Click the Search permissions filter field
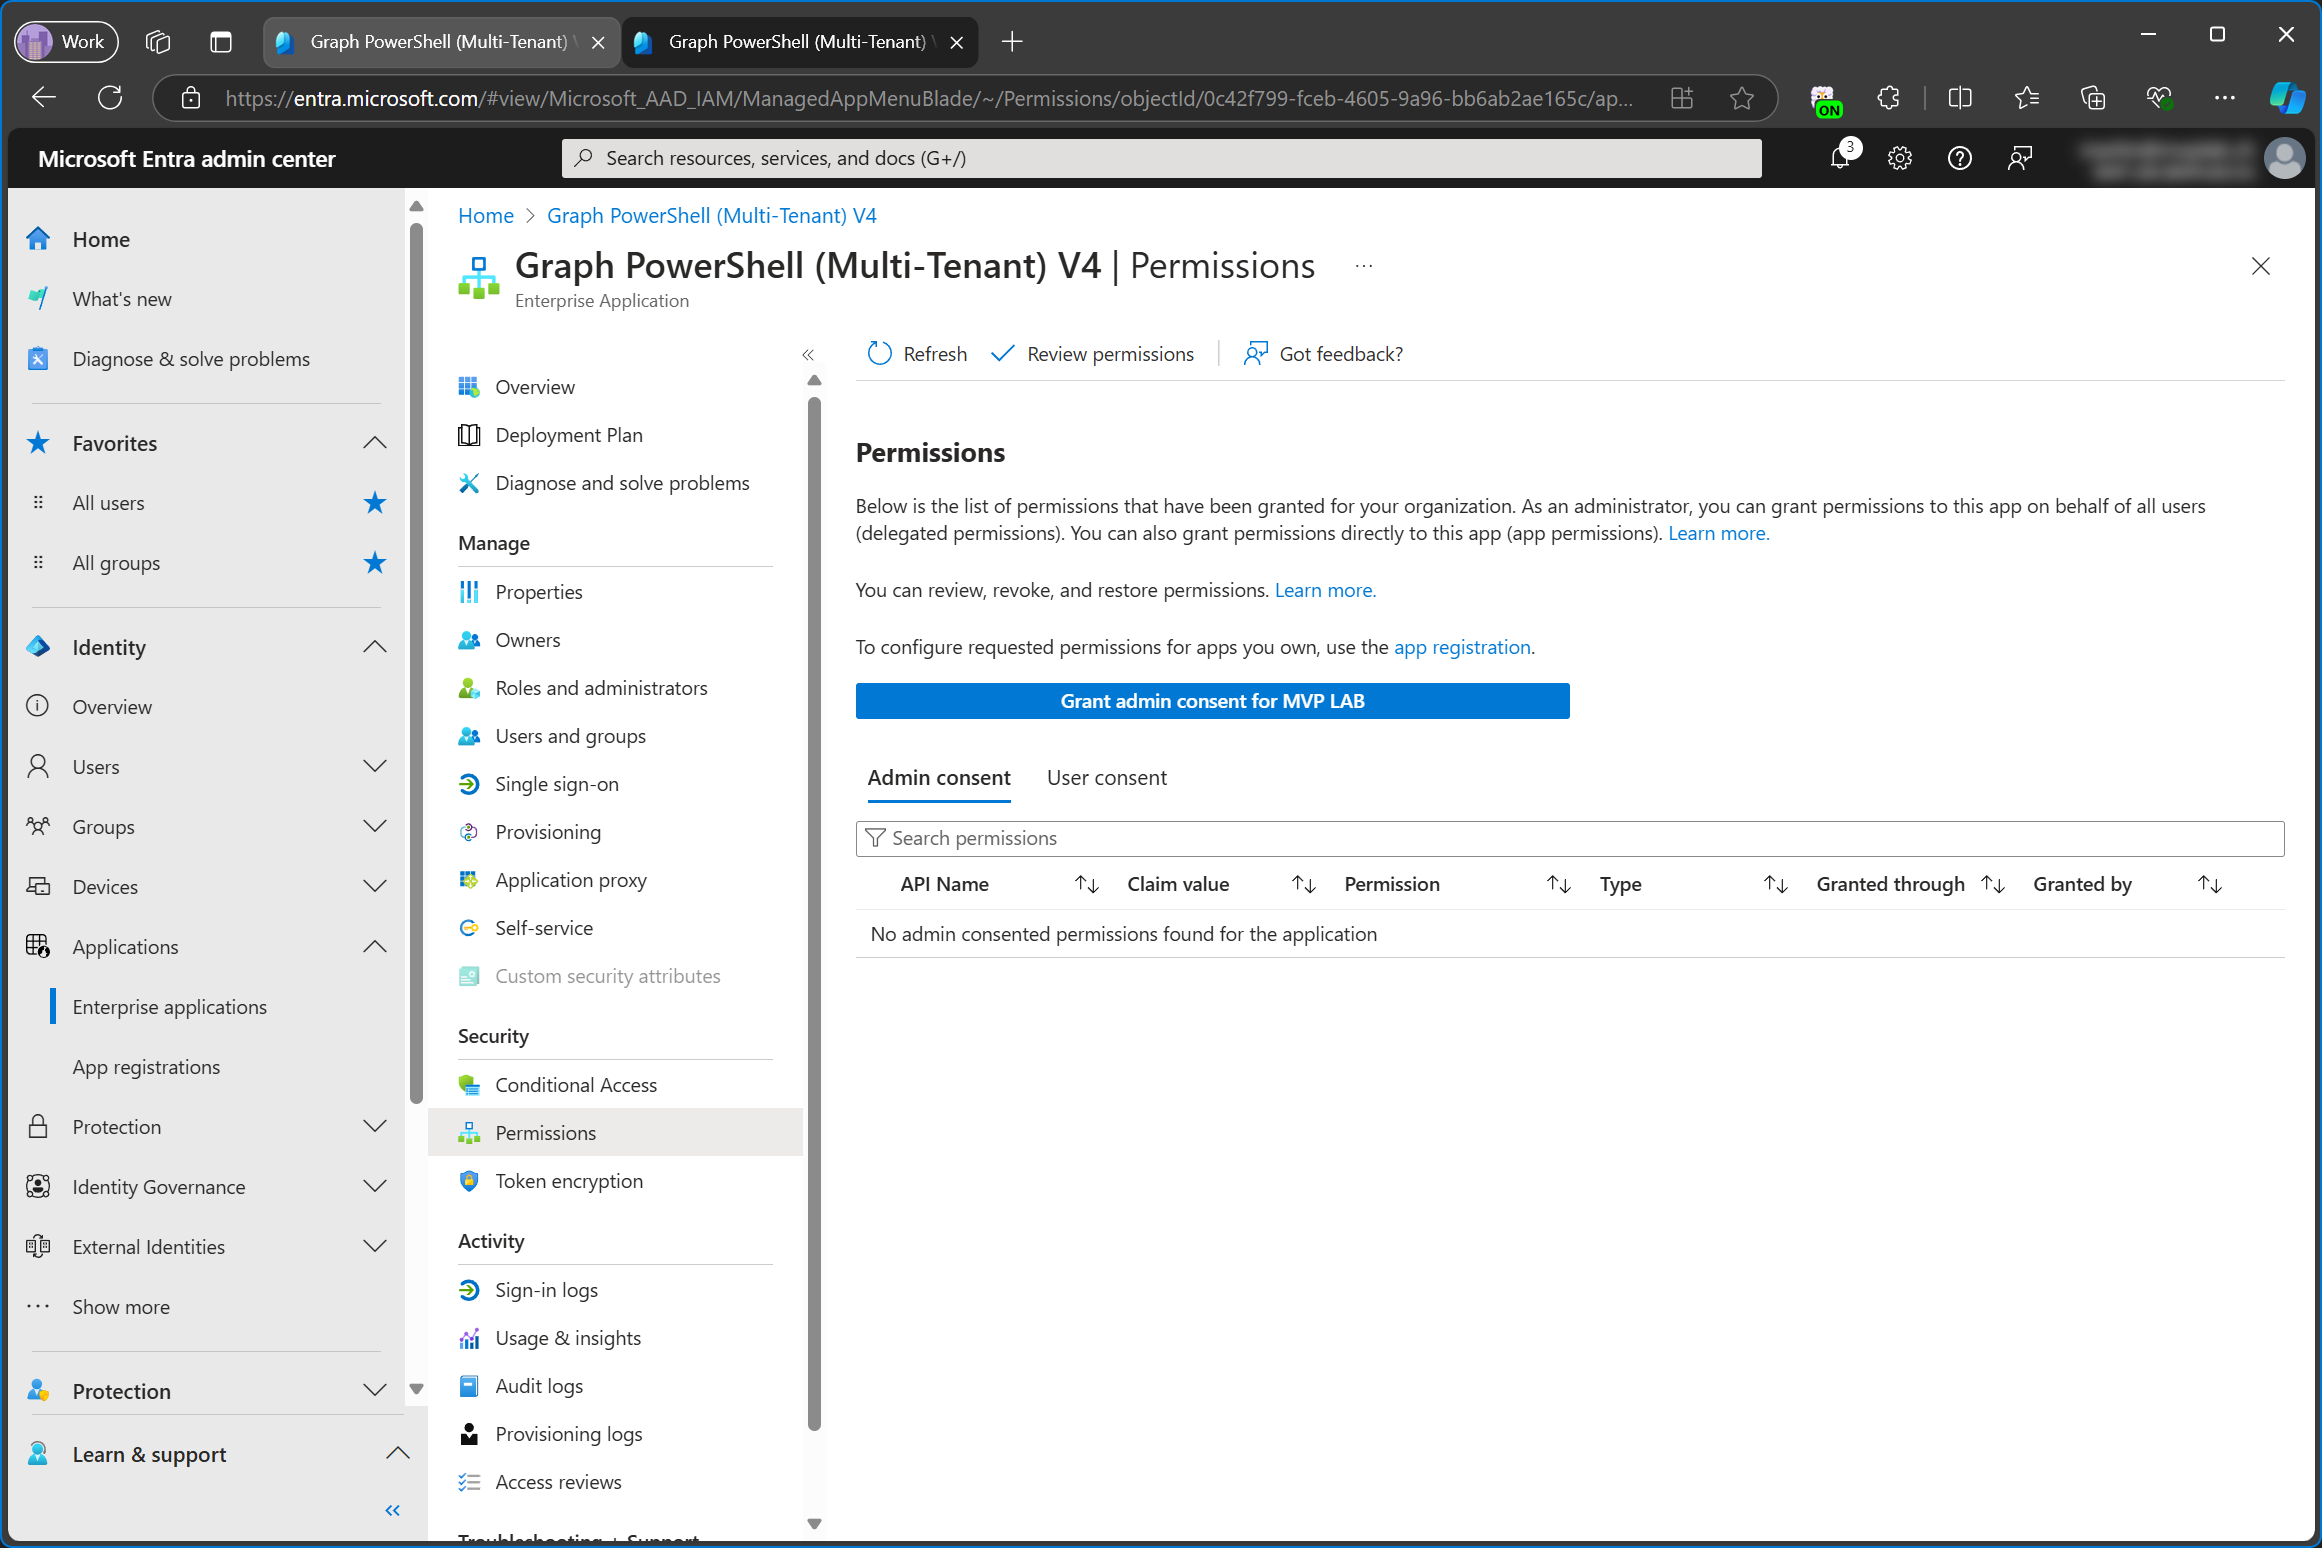Viewport: 2322px width, 1548px height. tap(1570, 838)
